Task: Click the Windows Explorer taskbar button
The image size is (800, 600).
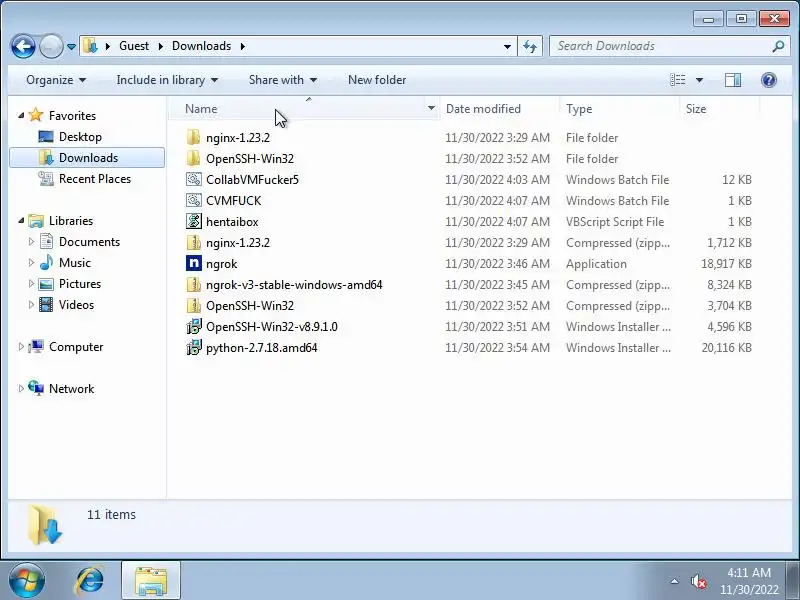Action: click(151, 581)
